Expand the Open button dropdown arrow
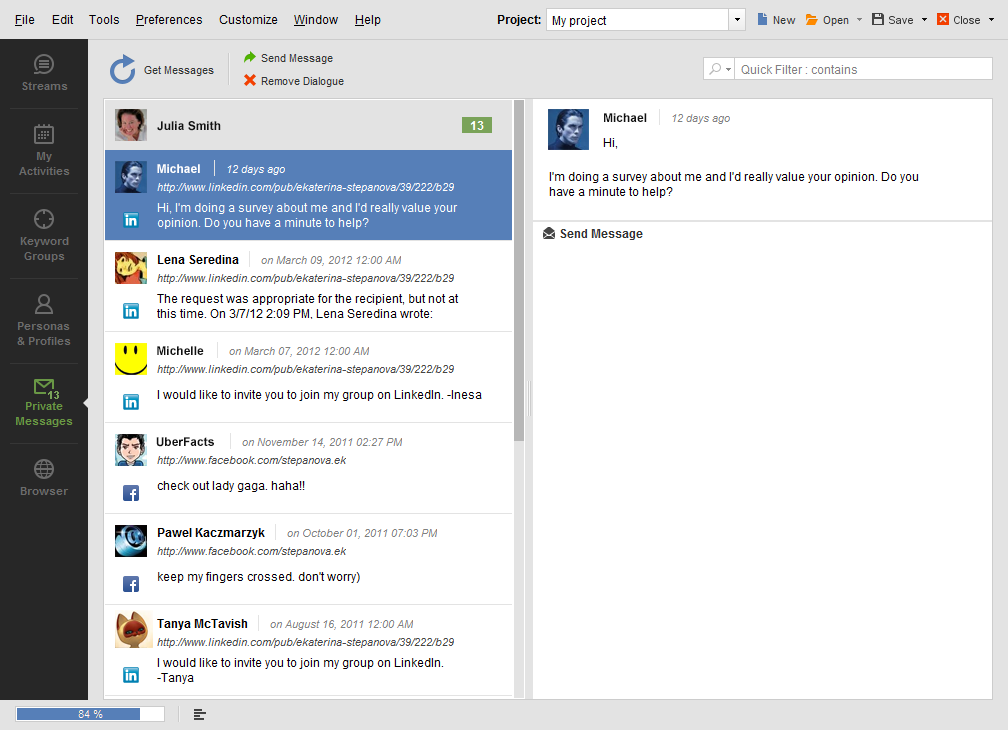Image resolution: width=1008 pixels, height=730 pixels. pos(860,20)
